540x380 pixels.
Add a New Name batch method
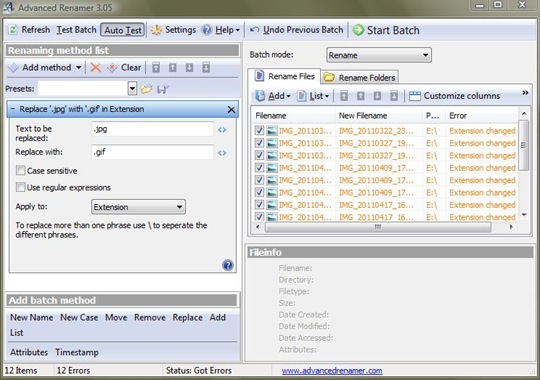(x=32, y=317)
